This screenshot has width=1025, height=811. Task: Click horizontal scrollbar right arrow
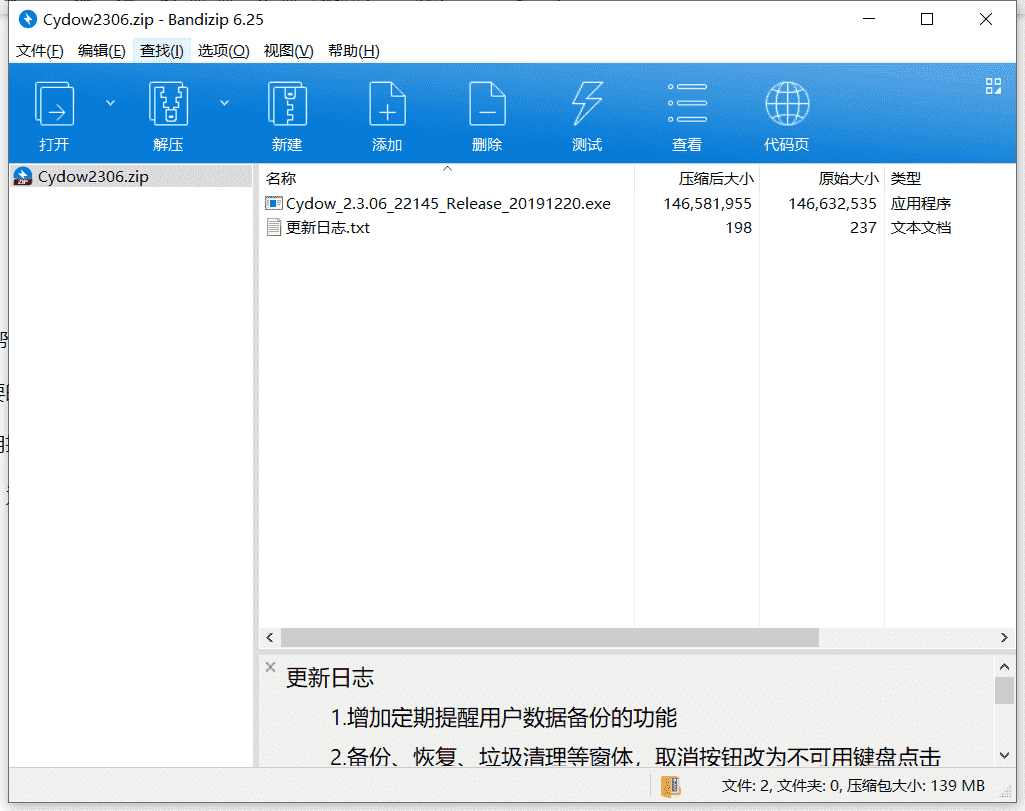click(1005, 637)
